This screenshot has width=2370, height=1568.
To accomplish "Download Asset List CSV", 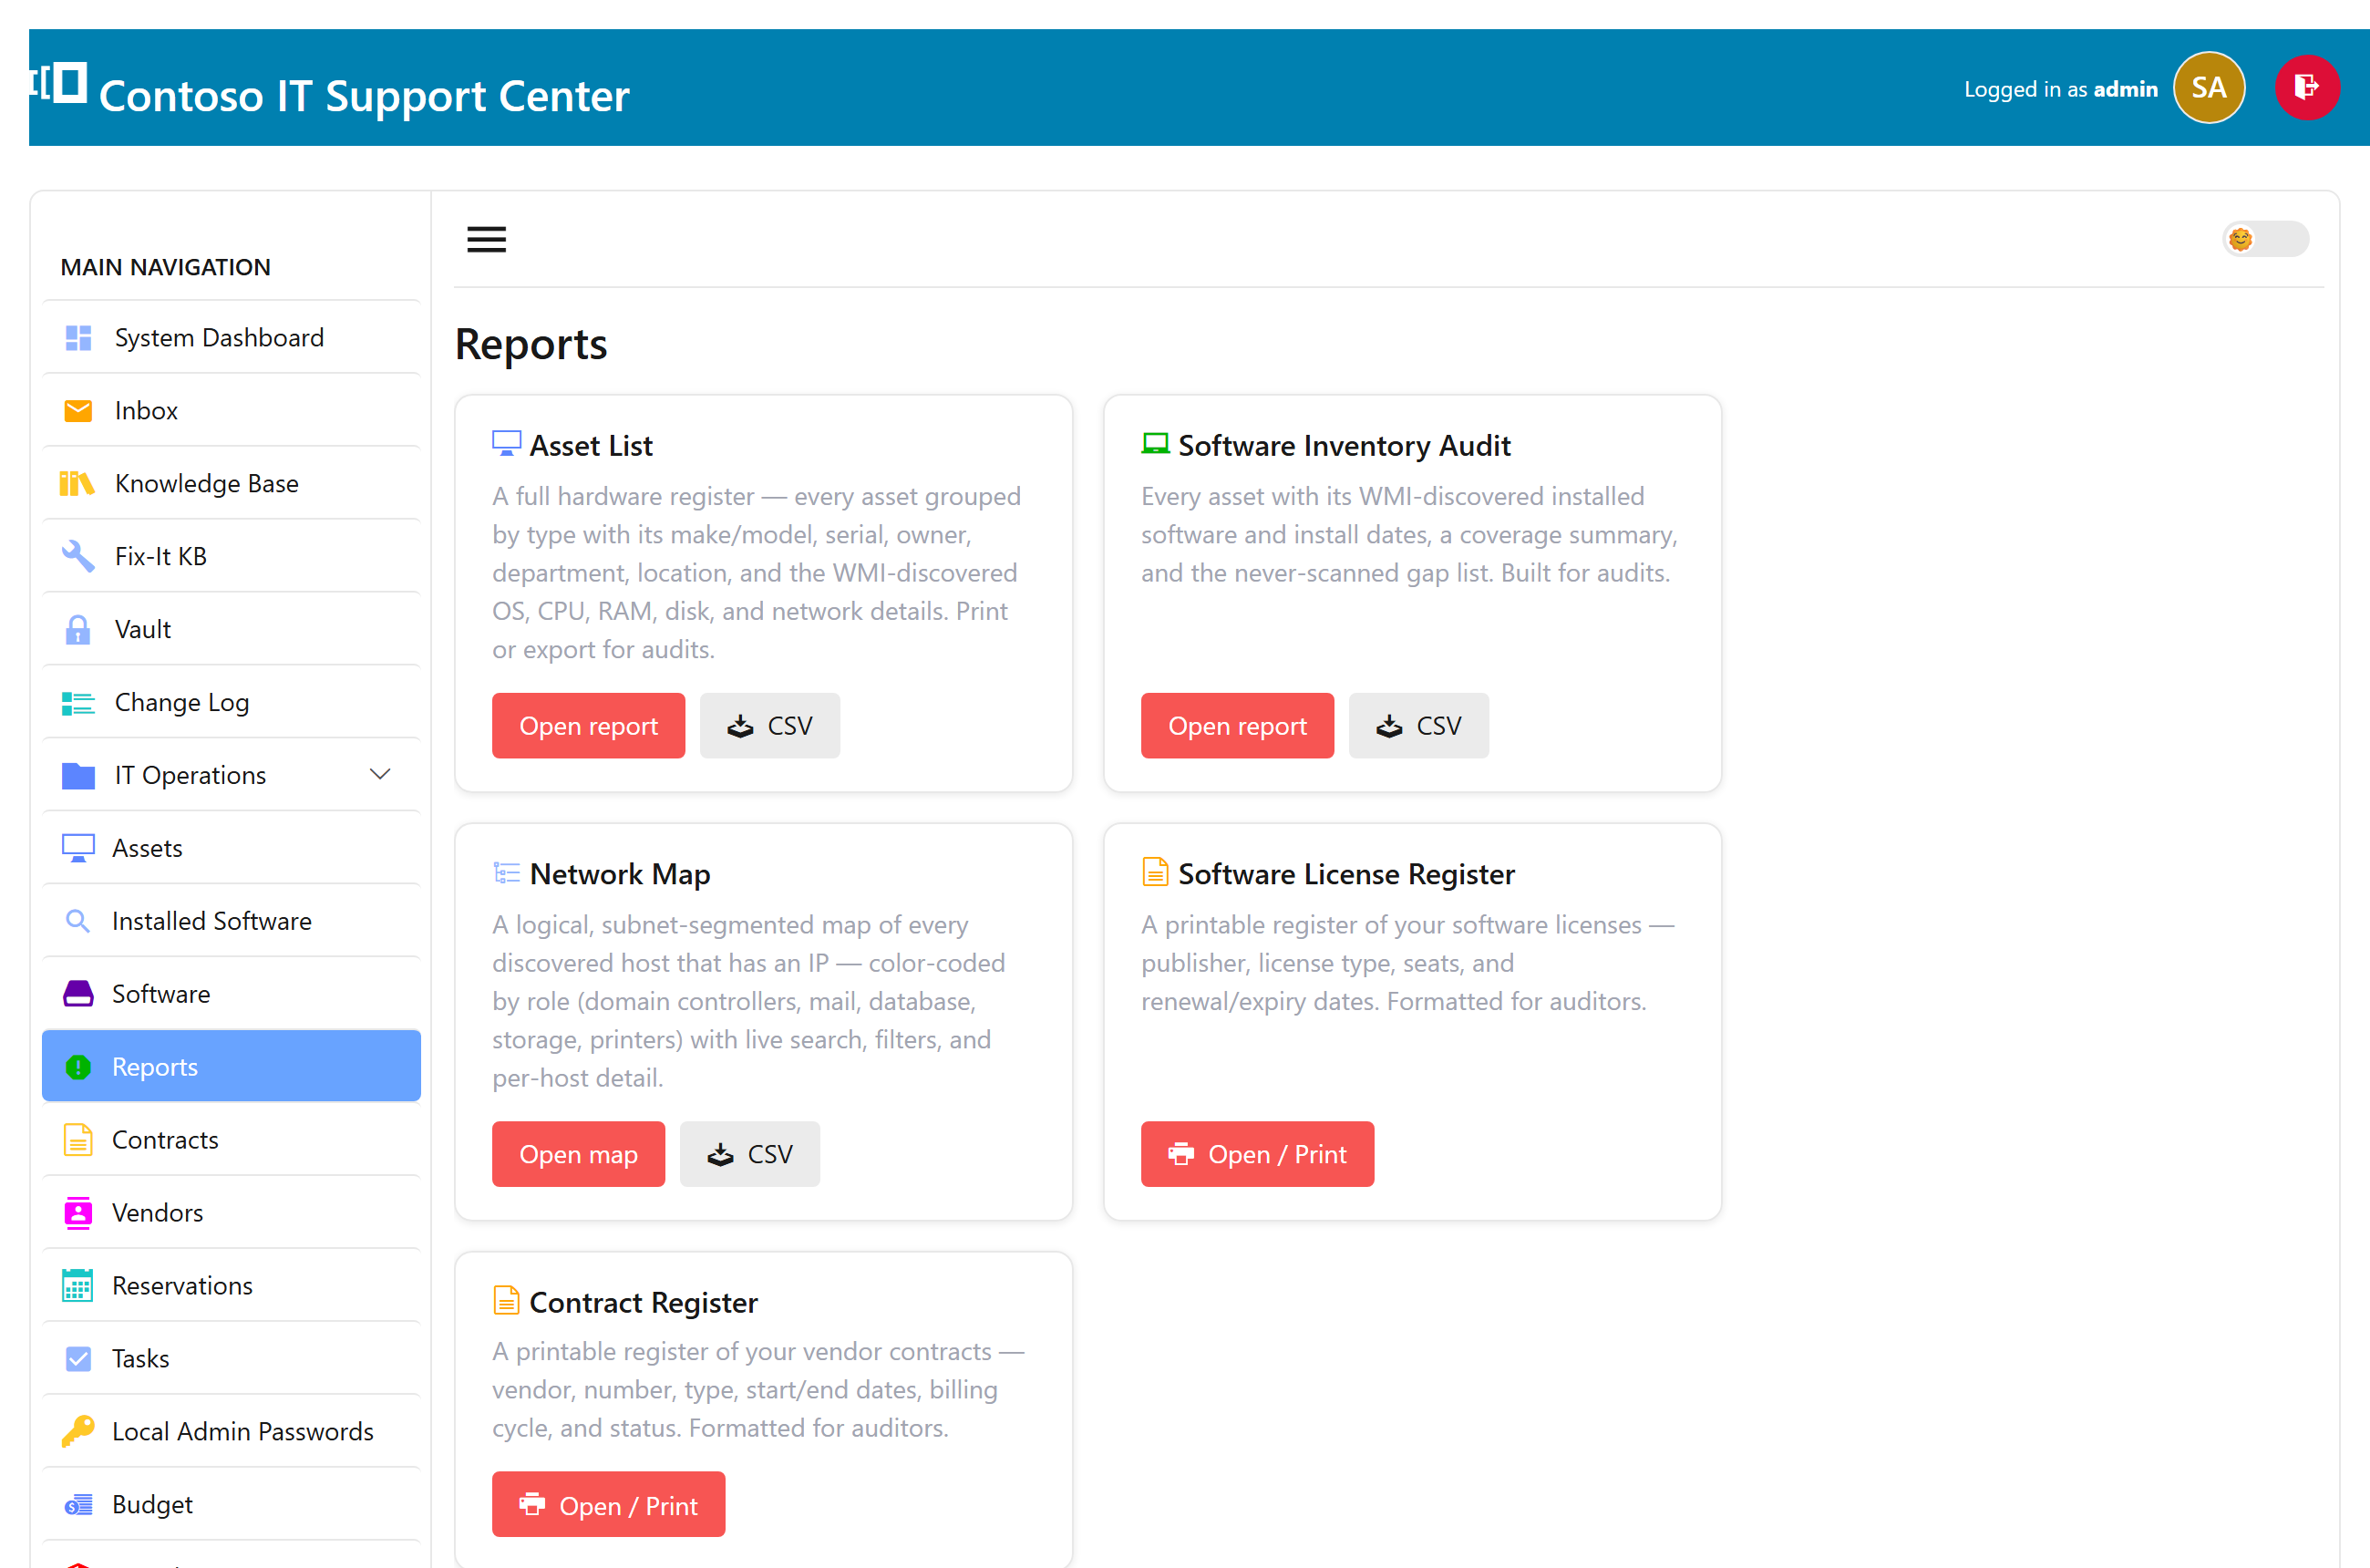I will point(770,726).
